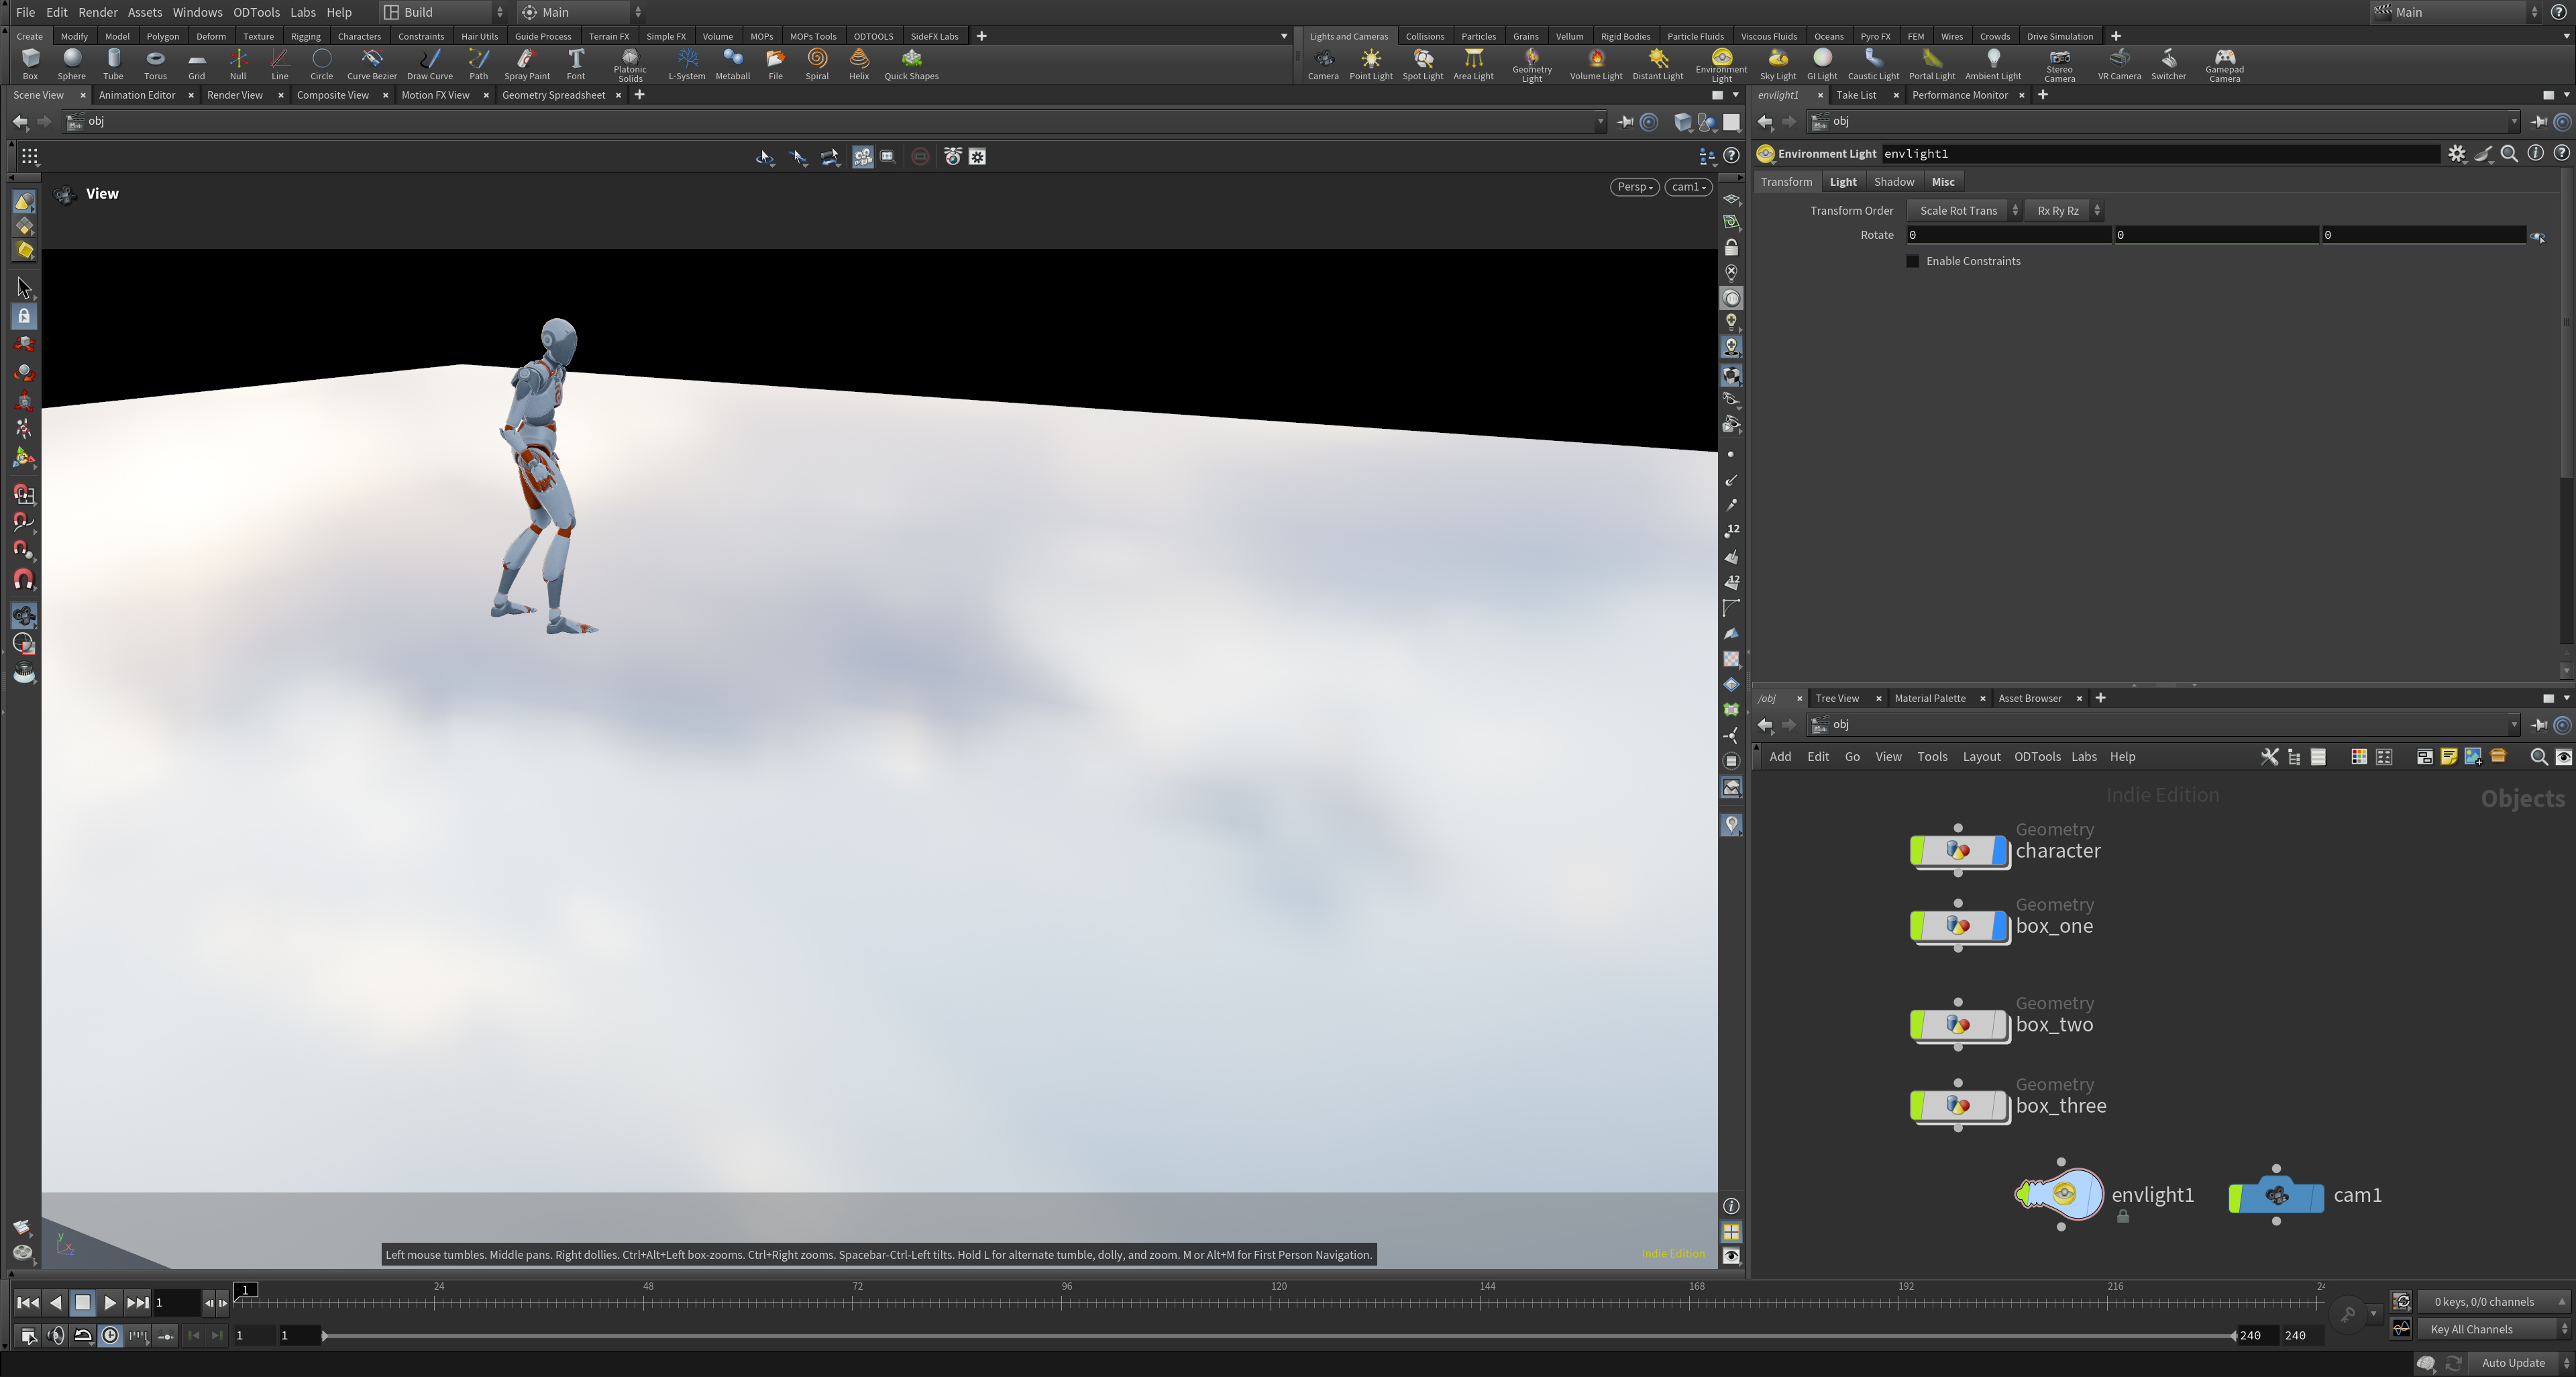Viewport: 2576px width, 1377px height.
Task: Click the current frame number field
Action: [176, 1303]
